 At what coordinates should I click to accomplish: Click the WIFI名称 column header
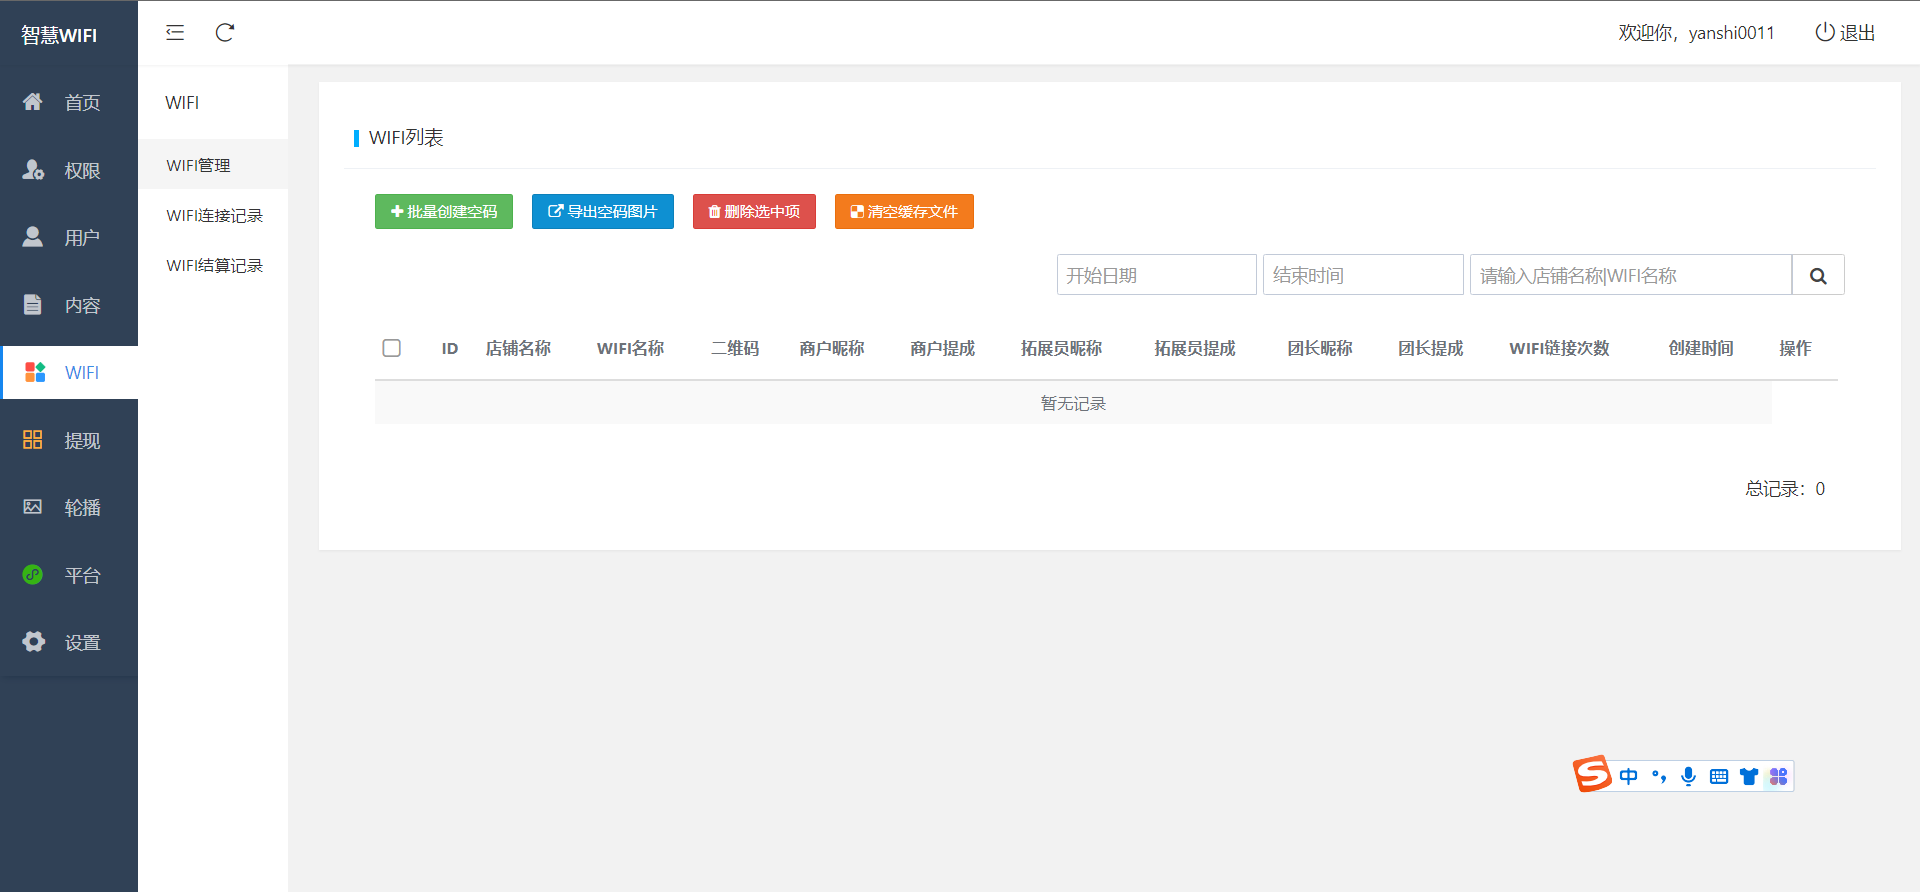[x=630, y=348]
